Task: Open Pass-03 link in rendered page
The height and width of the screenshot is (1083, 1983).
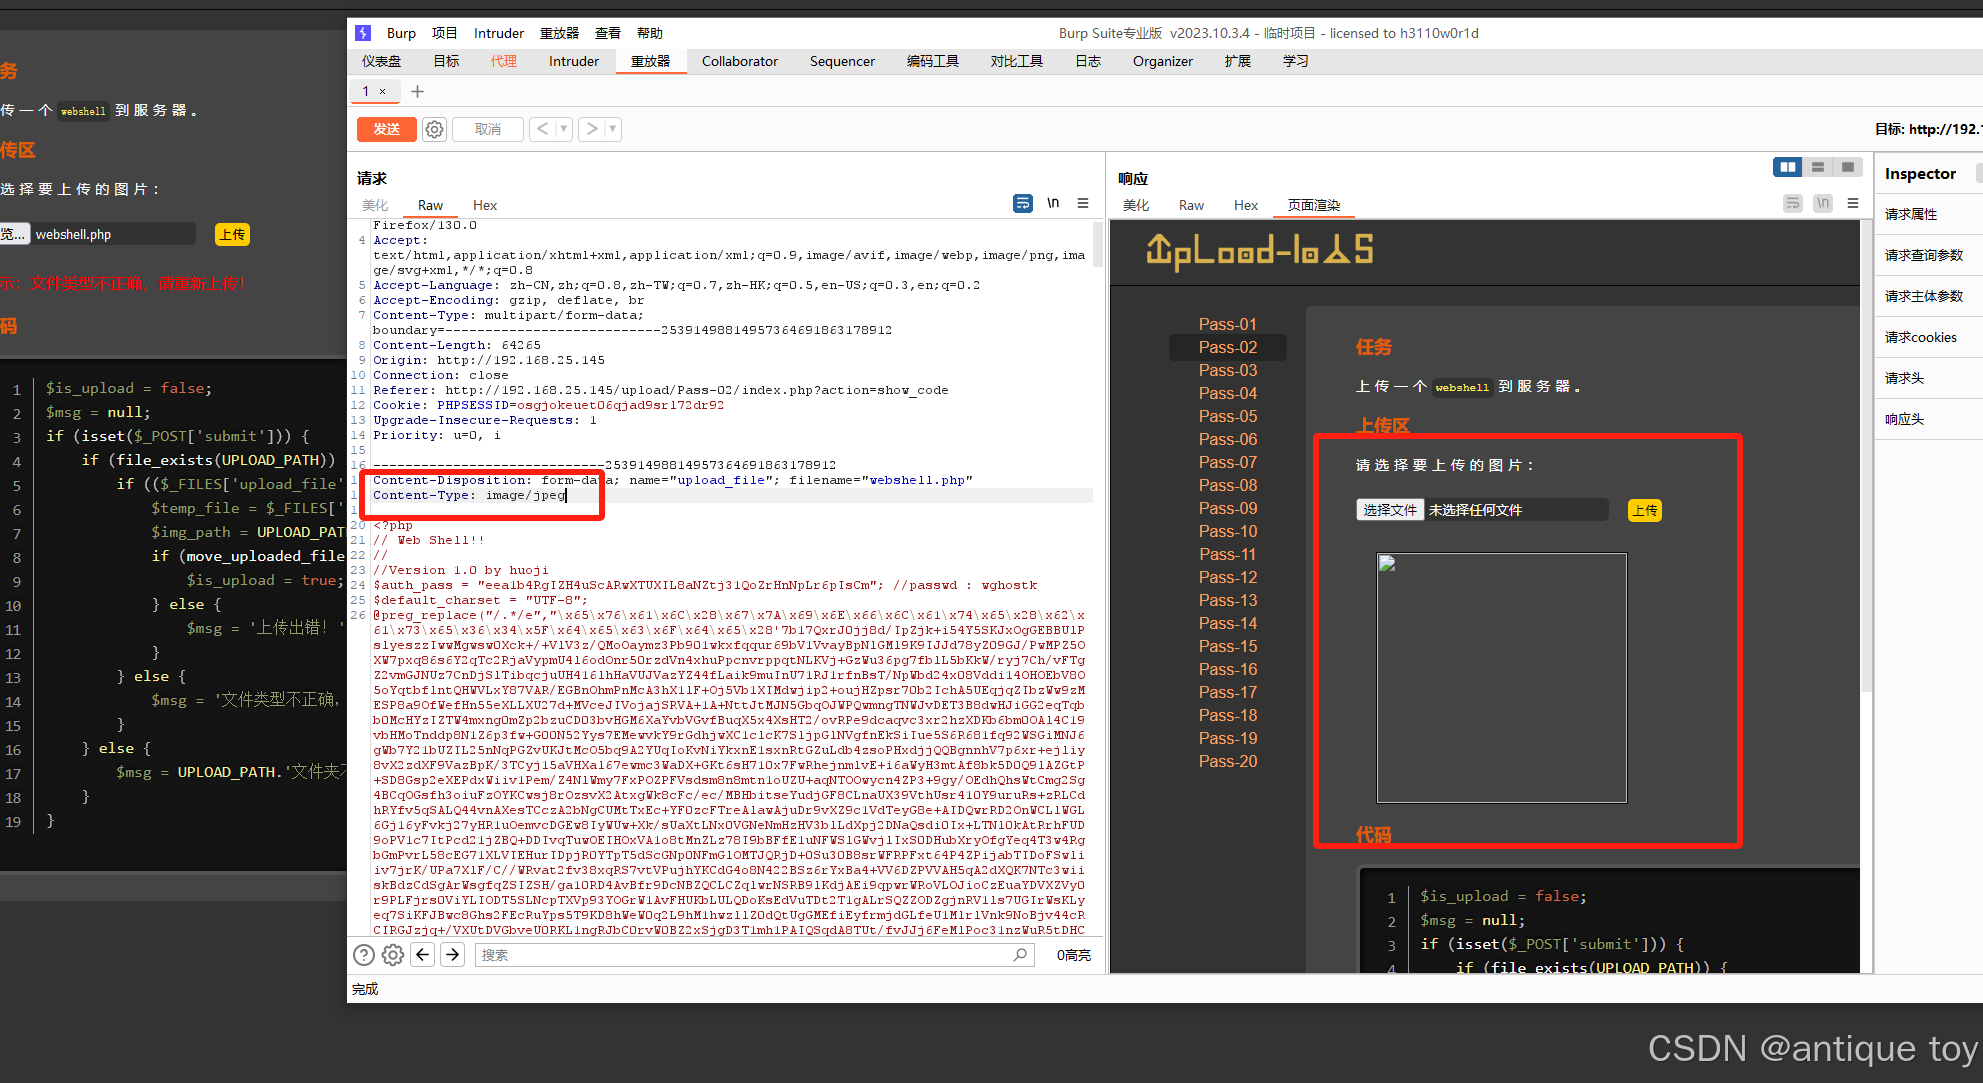Action: (1227, 370)
